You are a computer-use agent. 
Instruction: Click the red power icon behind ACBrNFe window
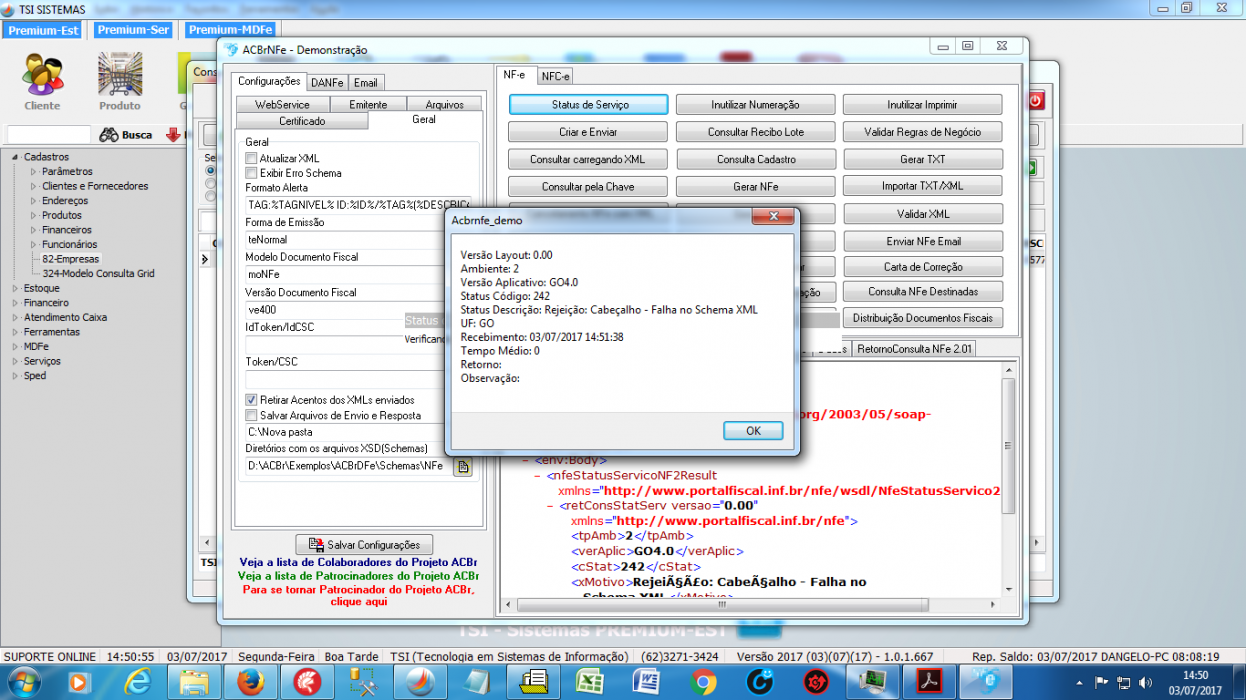[1035, 100]
